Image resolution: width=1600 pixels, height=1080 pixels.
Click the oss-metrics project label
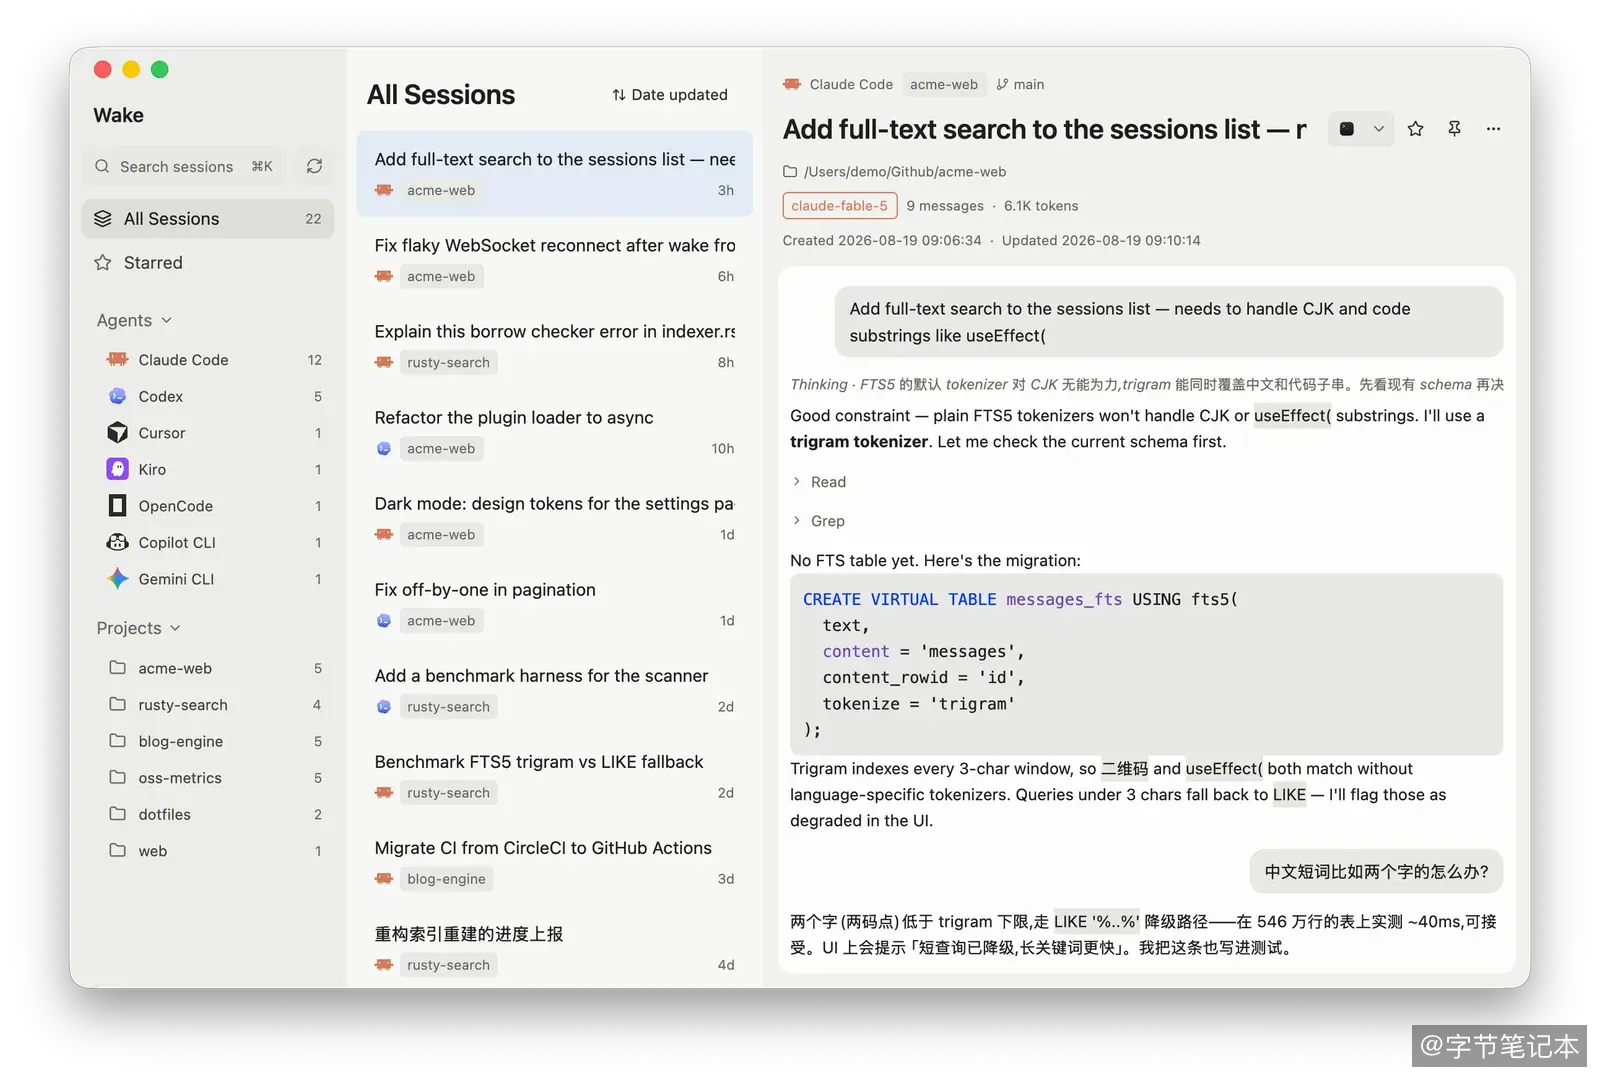click(180, 777)
